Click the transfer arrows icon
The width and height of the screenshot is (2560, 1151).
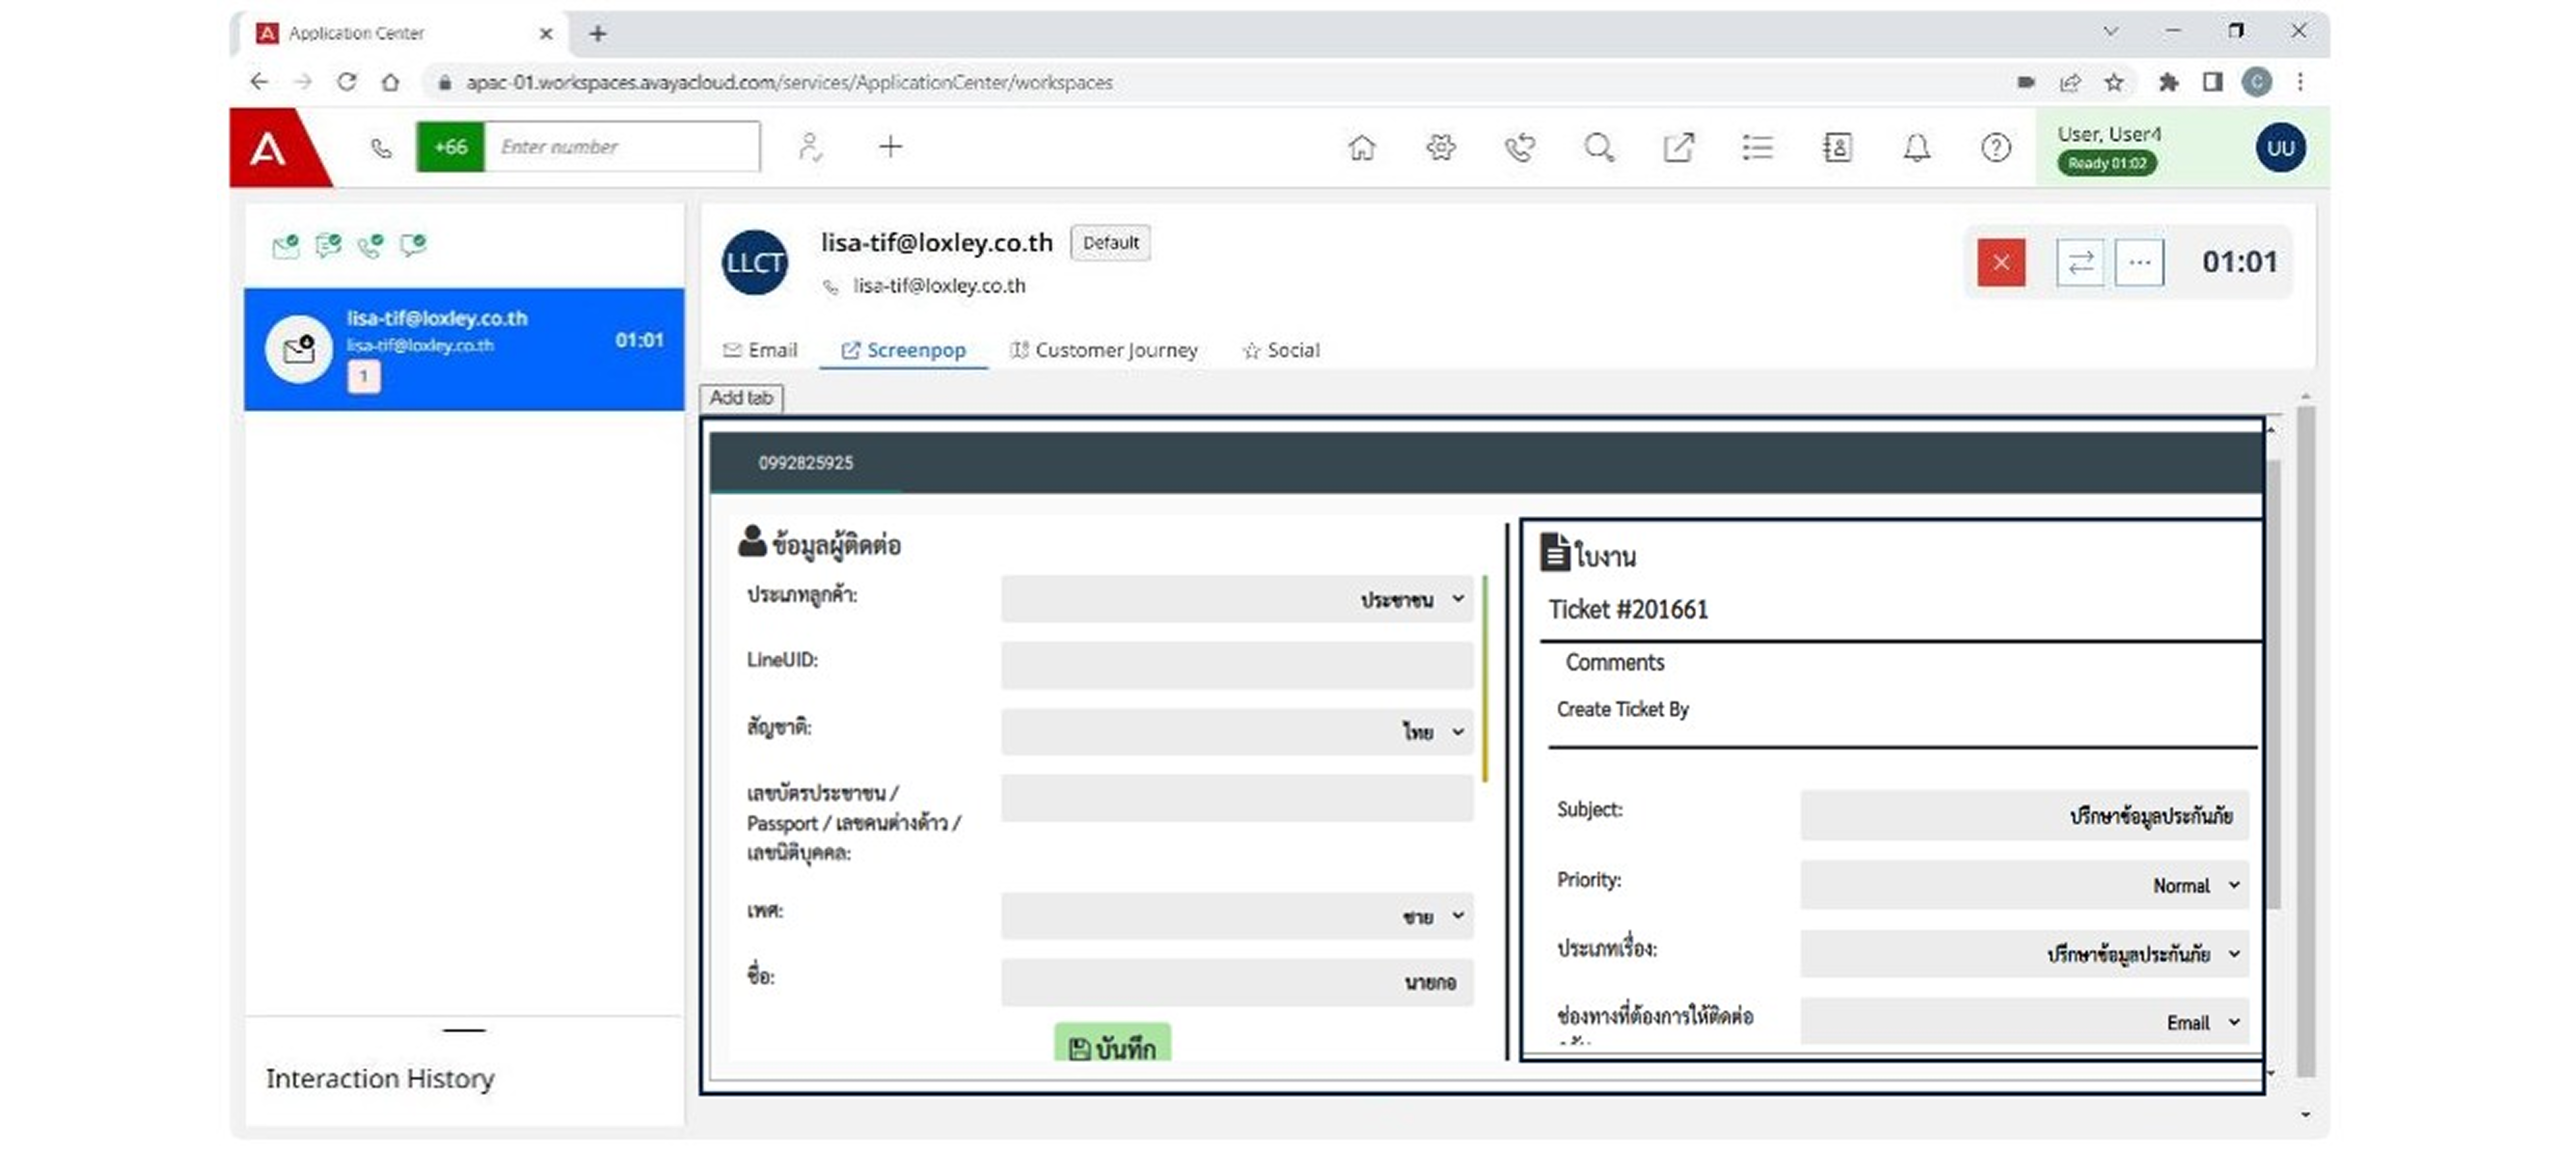2080,263
